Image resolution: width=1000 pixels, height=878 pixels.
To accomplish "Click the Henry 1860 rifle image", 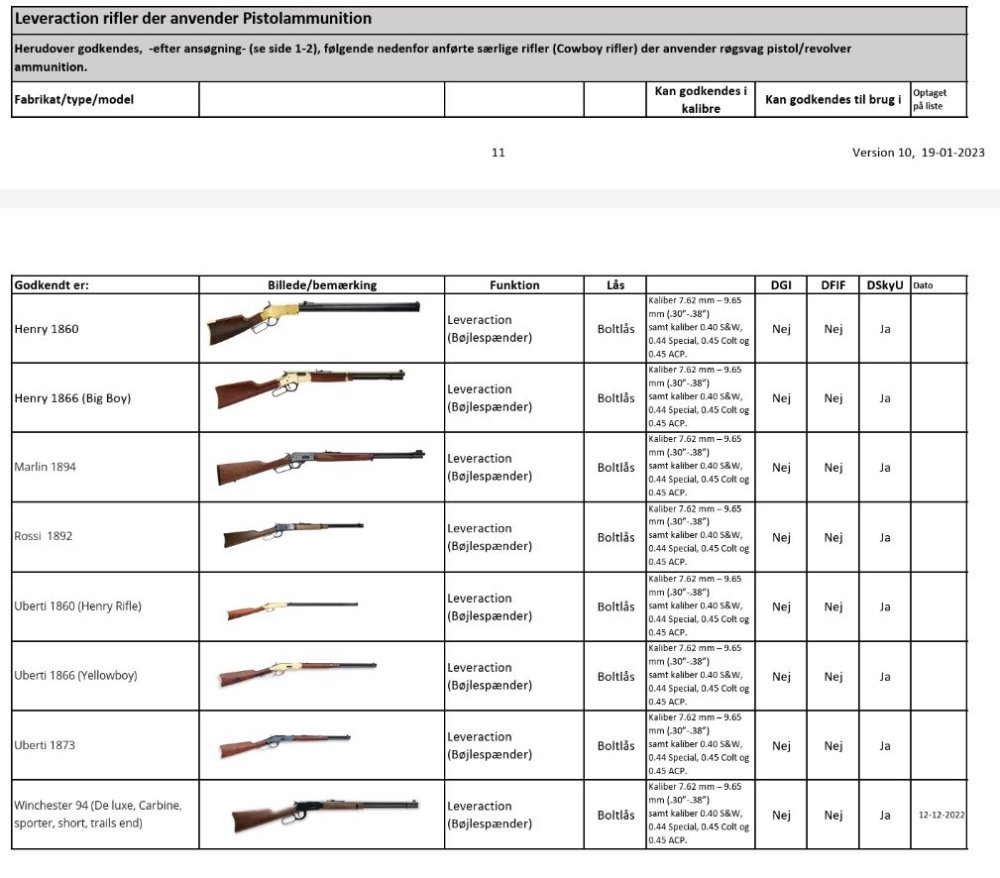I will coord(314,323).
